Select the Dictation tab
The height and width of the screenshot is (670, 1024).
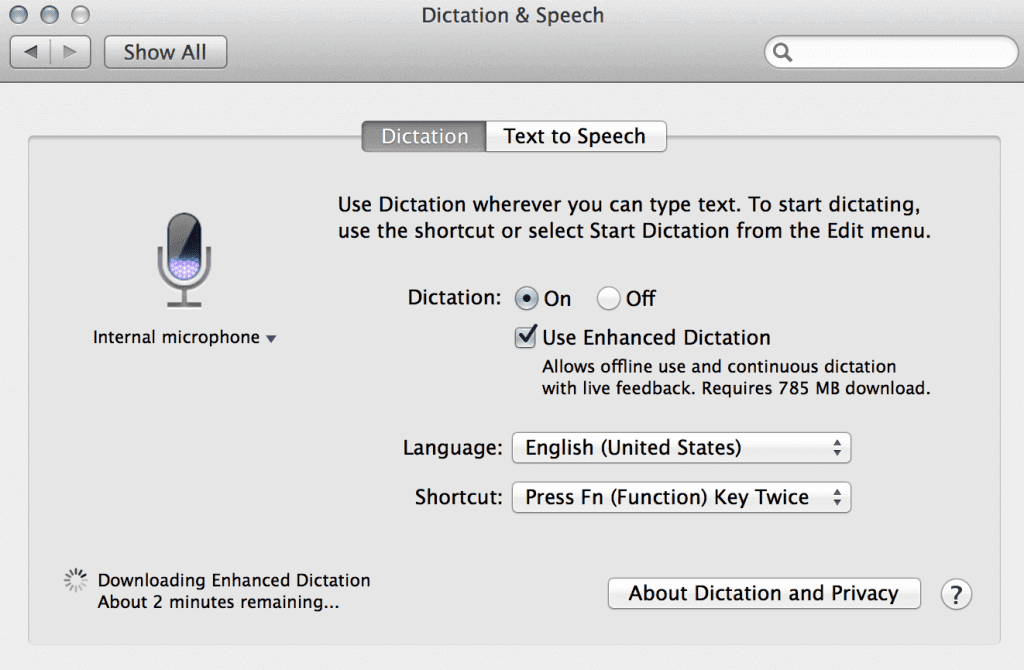(x=423, y=136)
